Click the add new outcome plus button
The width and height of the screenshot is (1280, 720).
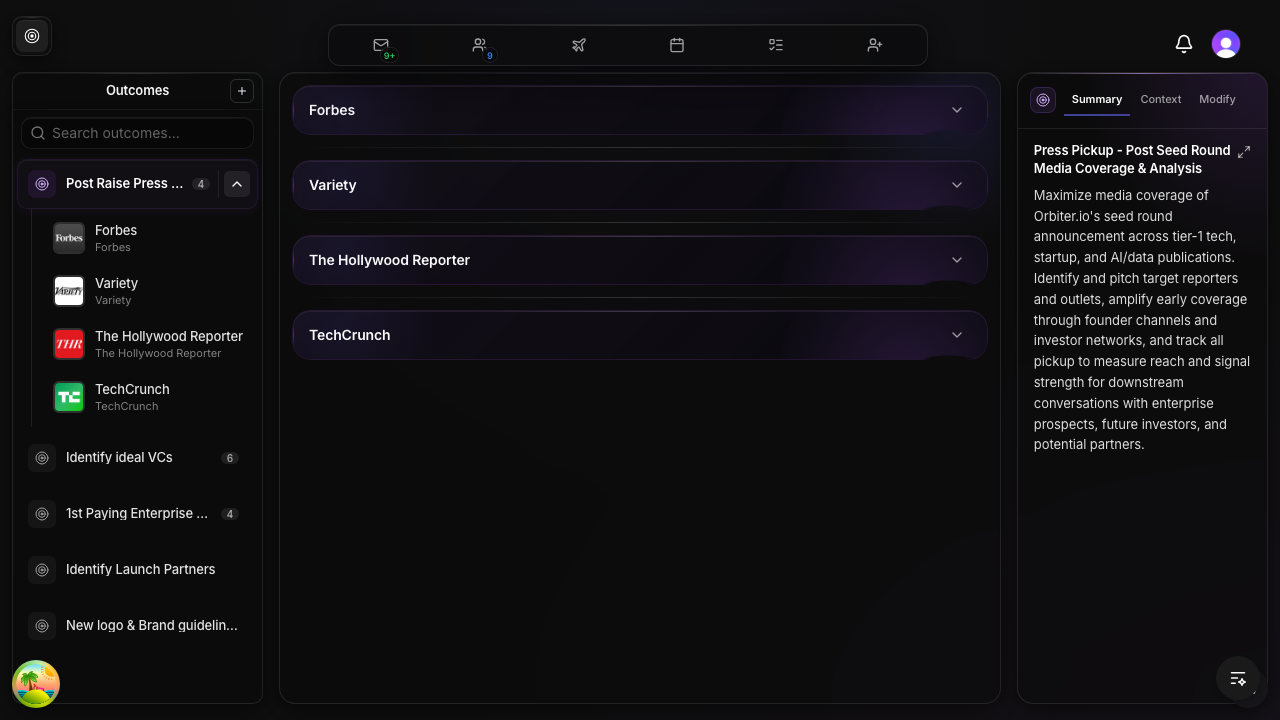[x=241, y=91]
